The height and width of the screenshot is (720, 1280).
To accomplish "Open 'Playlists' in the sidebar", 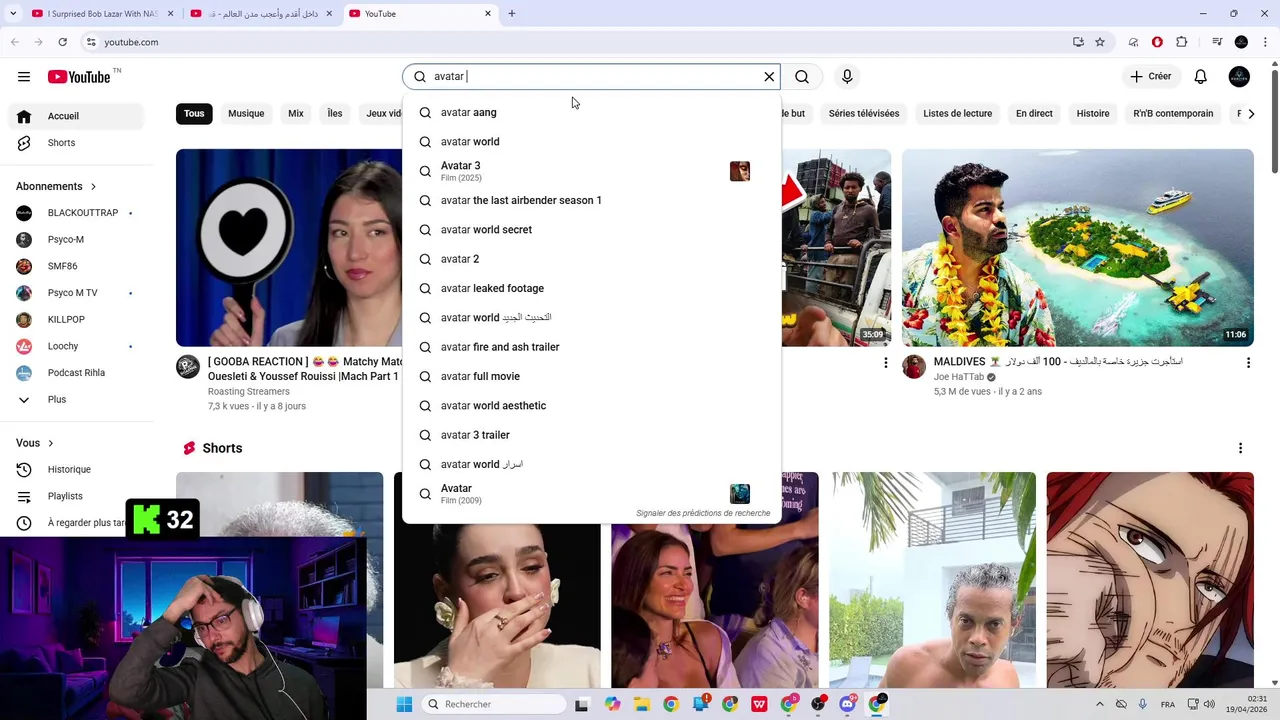I will 76,496.
